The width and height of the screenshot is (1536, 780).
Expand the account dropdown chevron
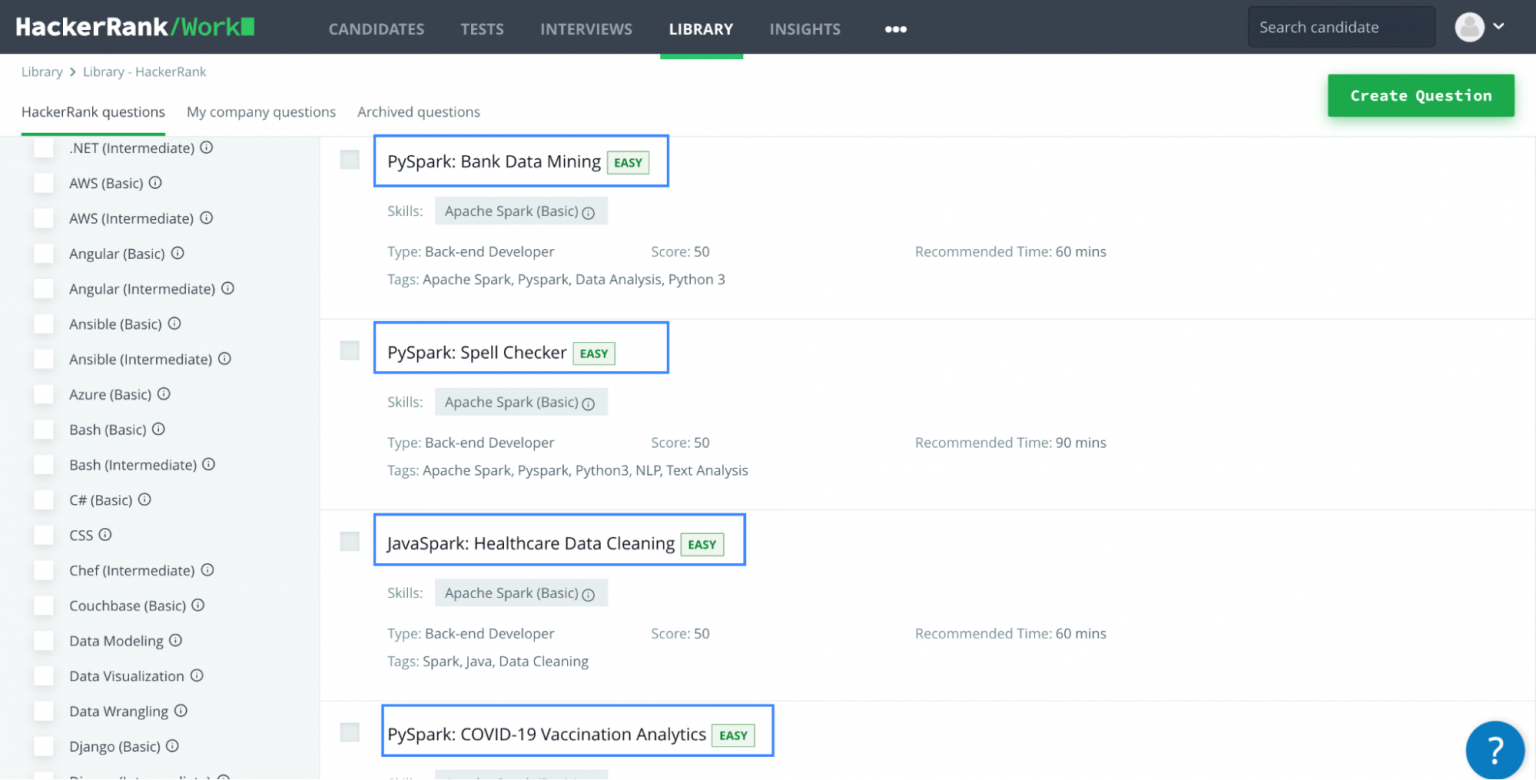(x=1500, y=27)
